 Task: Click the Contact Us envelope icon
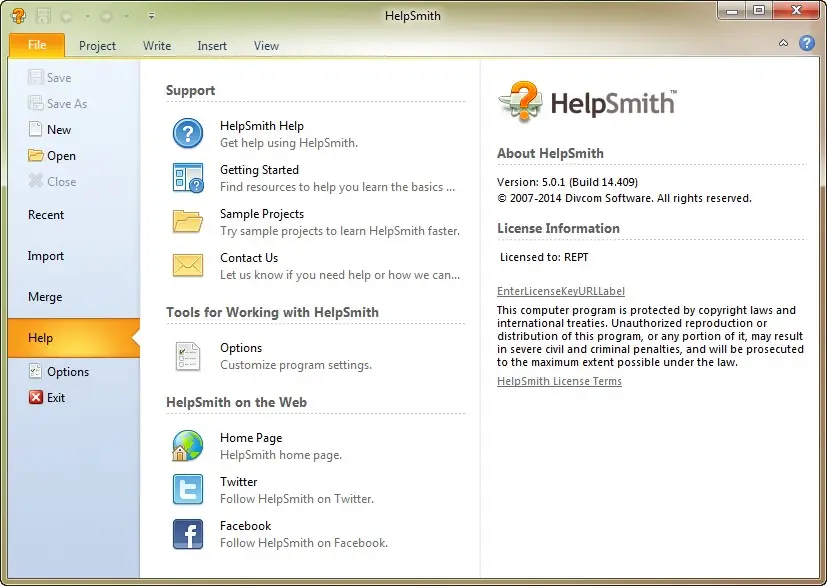tap(188, 265)
